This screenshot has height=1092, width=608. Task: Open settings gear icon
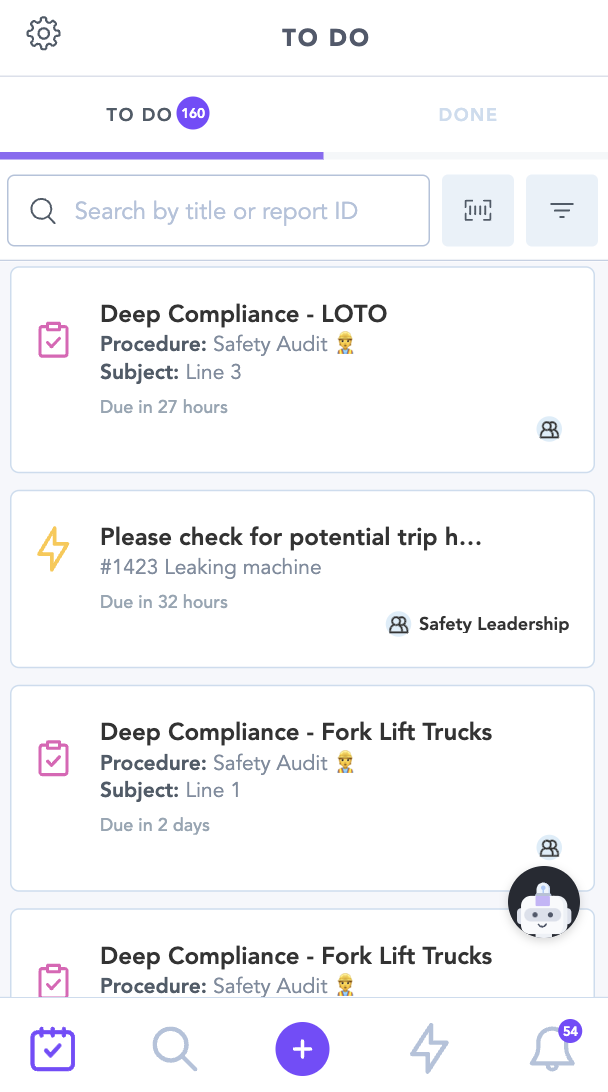(44, 34)
